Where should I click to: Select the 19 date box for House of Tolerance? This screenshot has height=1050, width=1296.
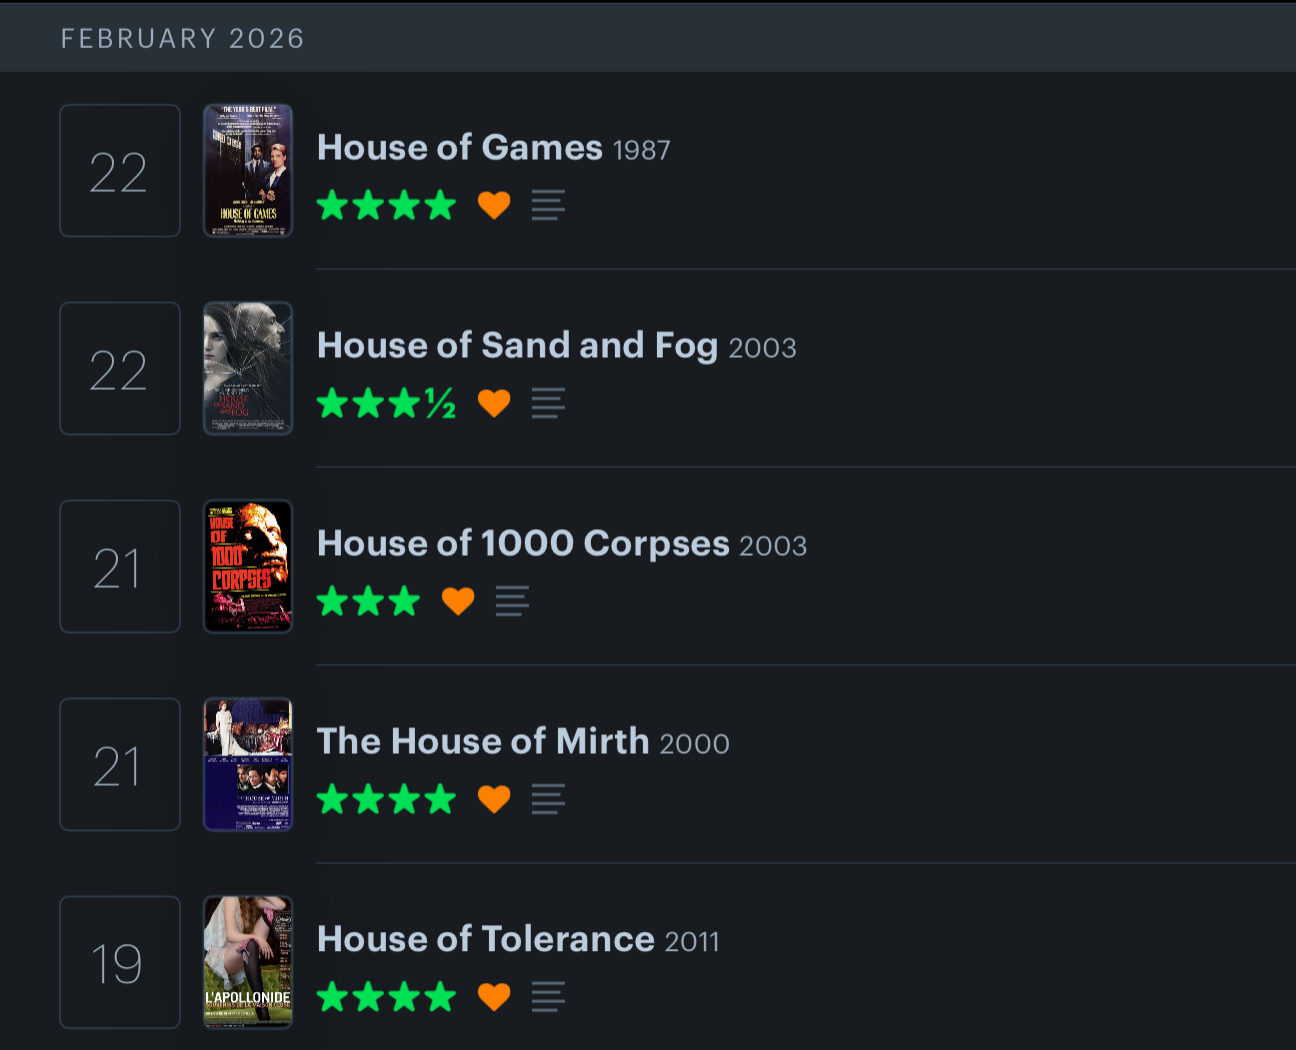click(x=120, y=962)
